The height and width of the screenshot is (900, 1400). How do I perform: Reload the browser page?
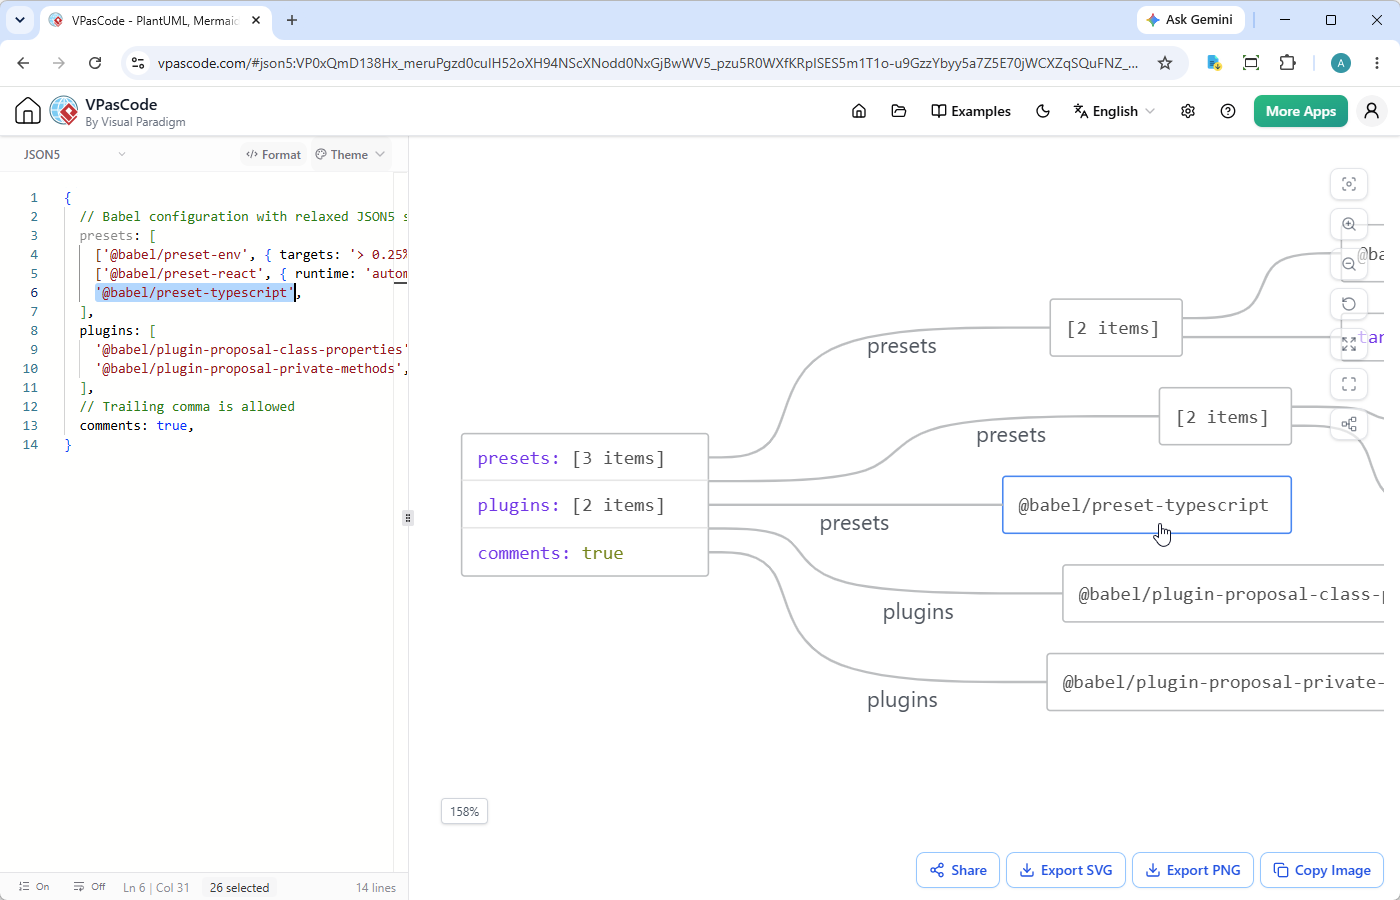95,63
